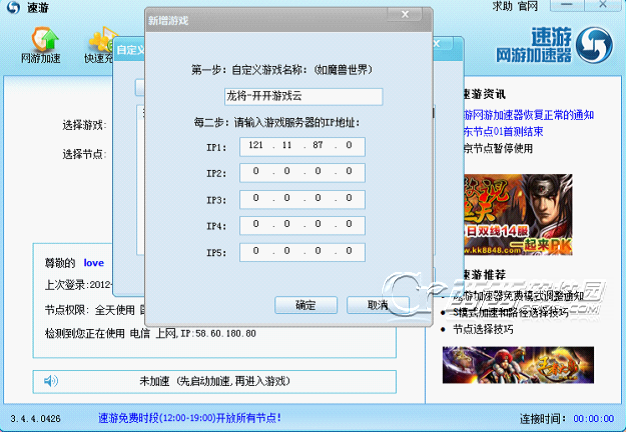Click the 速游推荐 section heading
The height and width of the screenshot is (432, 626).
click(484, 275)
